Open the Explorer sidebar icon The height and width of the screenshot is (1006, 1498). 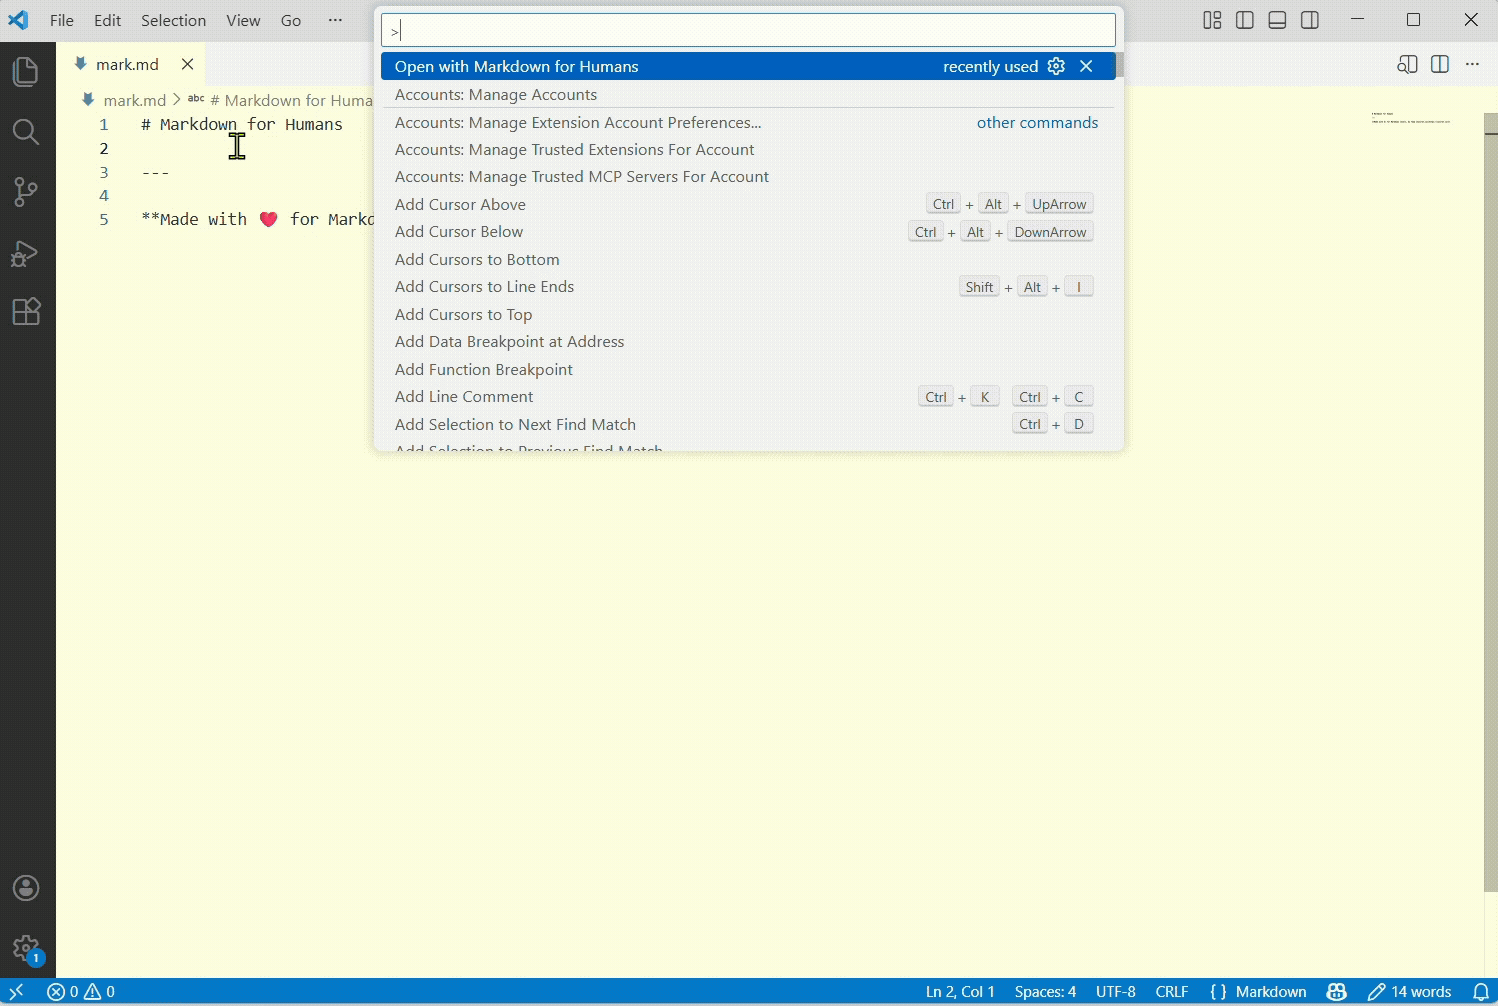click(25, 71)
